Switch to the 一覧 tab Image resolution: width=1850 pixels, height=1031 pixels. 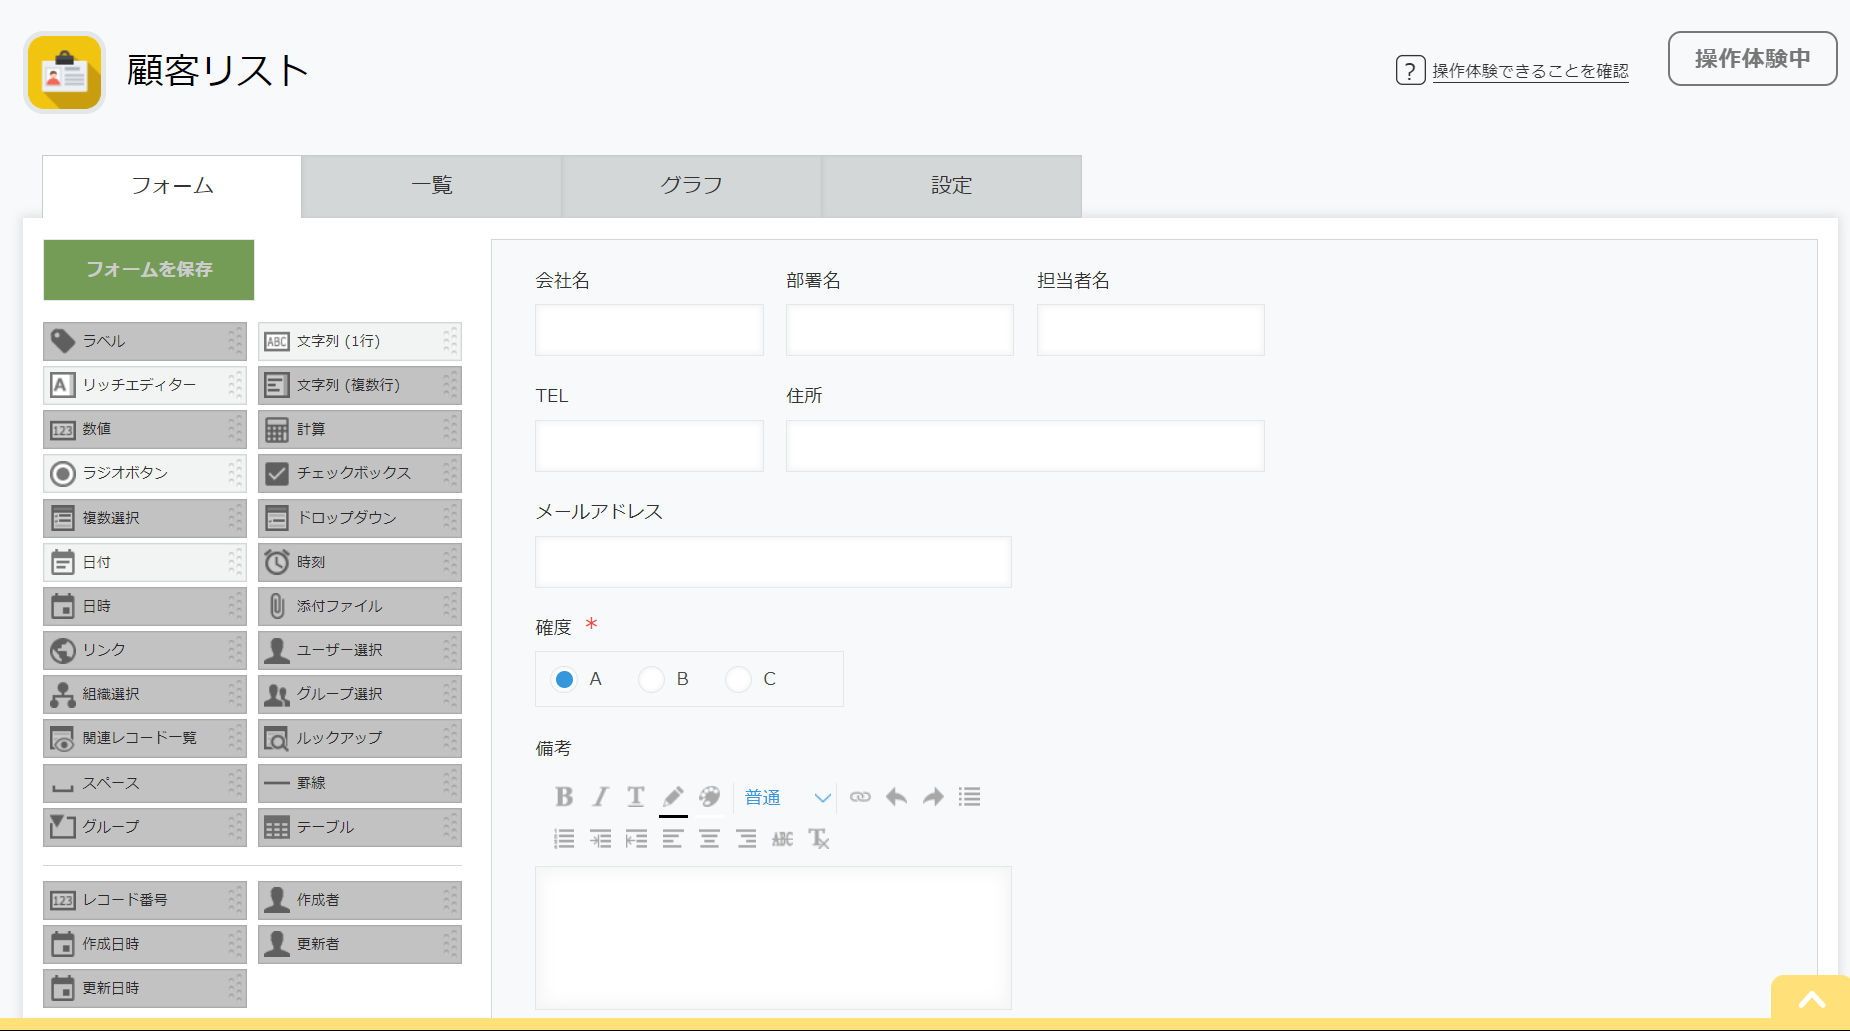[x=431, y=185]
